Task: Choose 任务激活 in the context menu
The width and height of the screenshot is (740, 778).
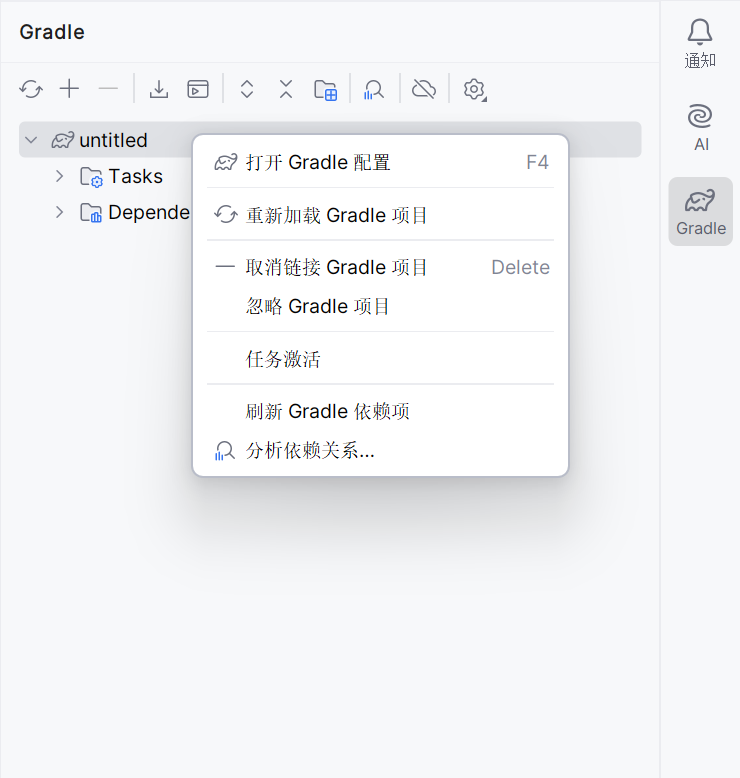Action: 380,359
